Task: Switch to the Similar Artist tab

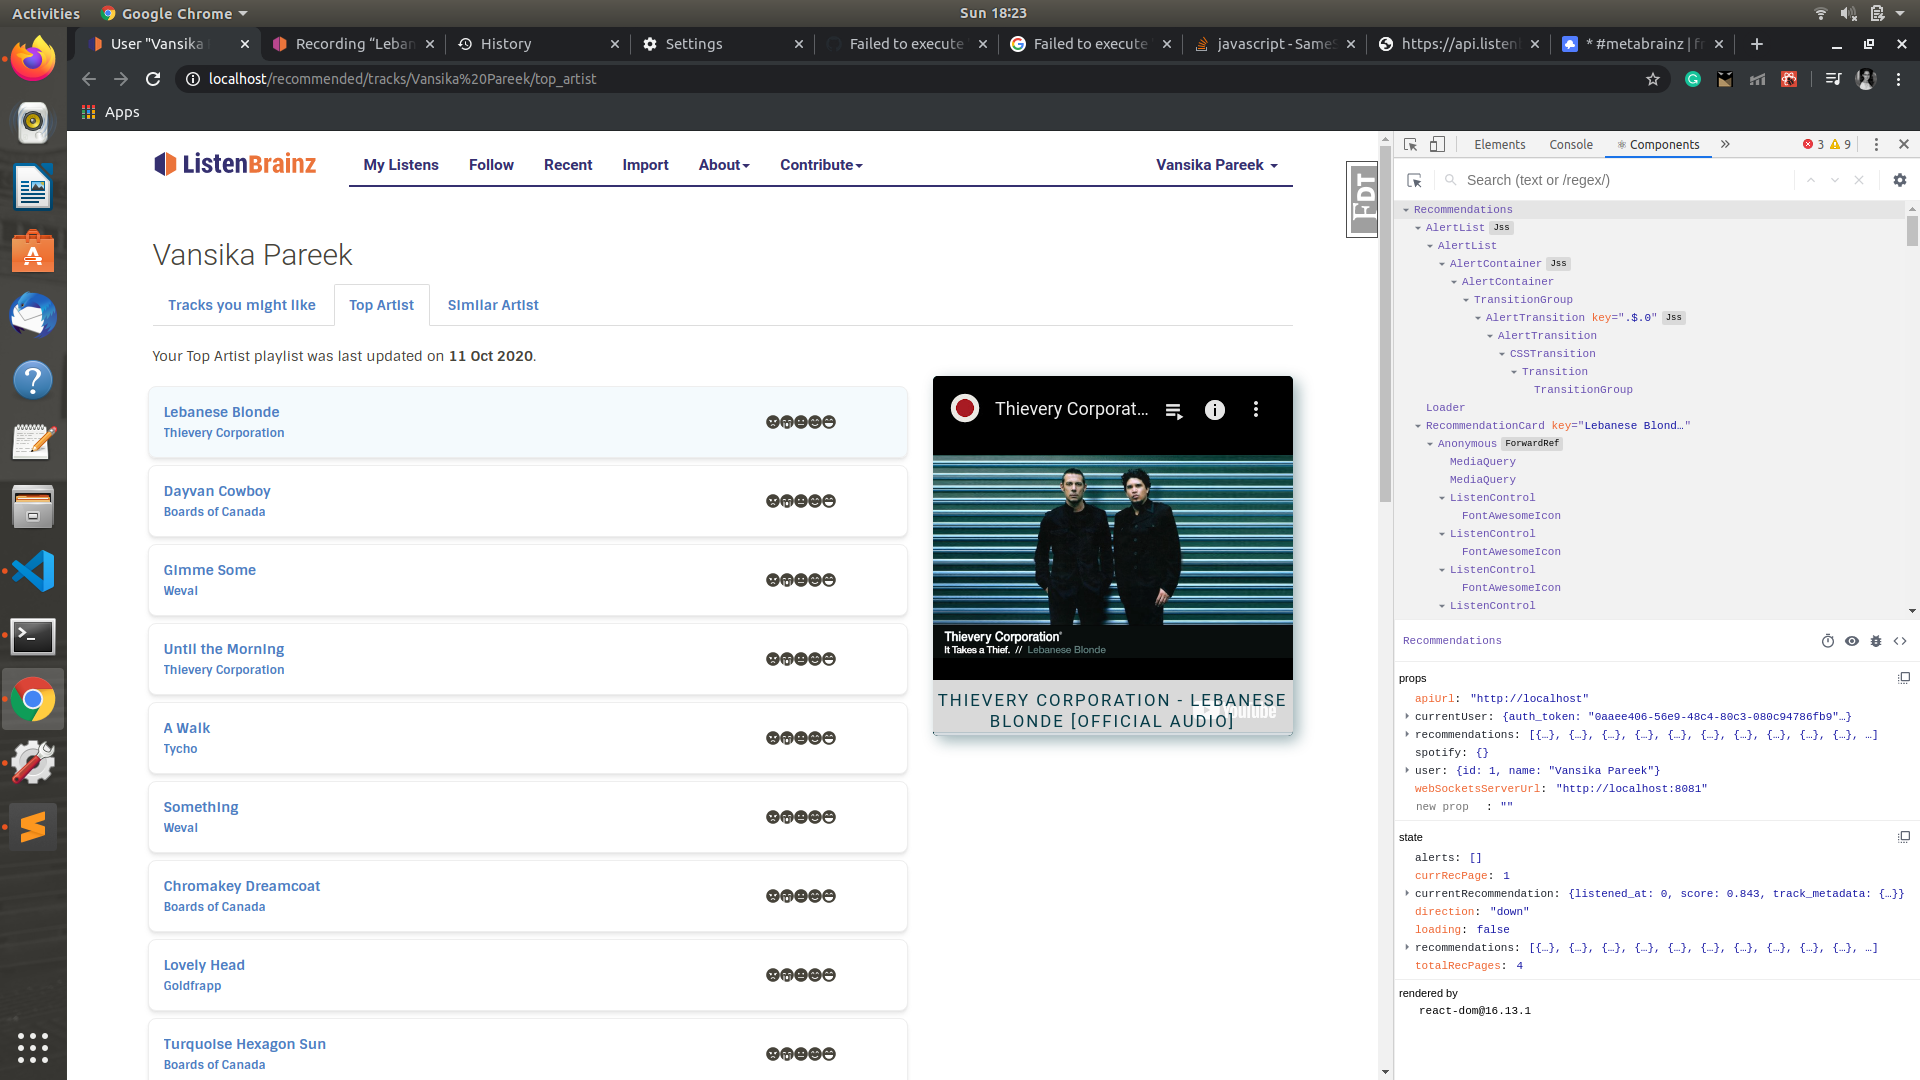Action: tap(493, 305)
